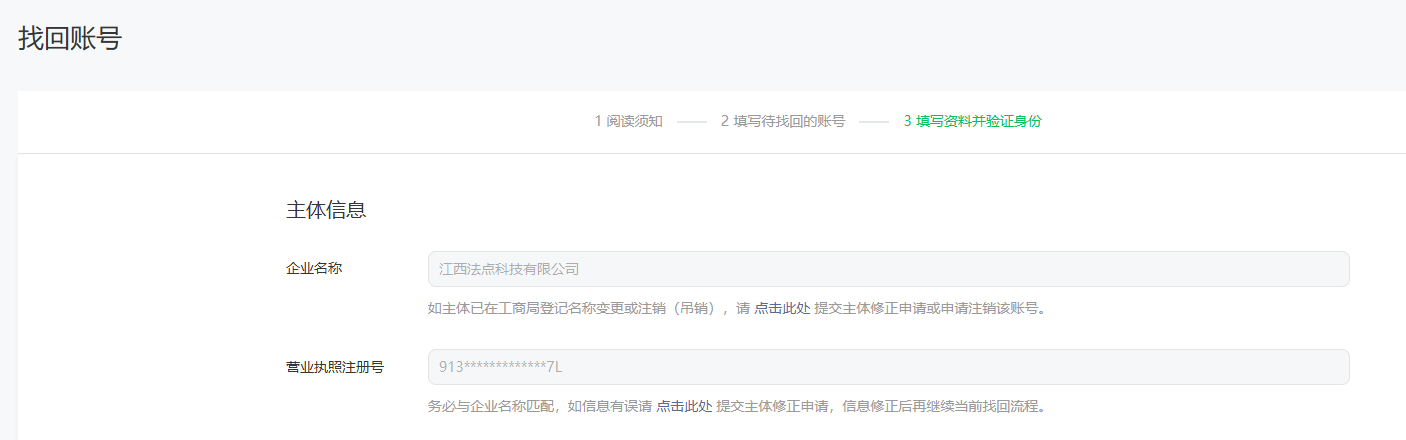Click the 如信息有误请 phrase before second link
The image size is (1406, 440).
coord(610,406)
